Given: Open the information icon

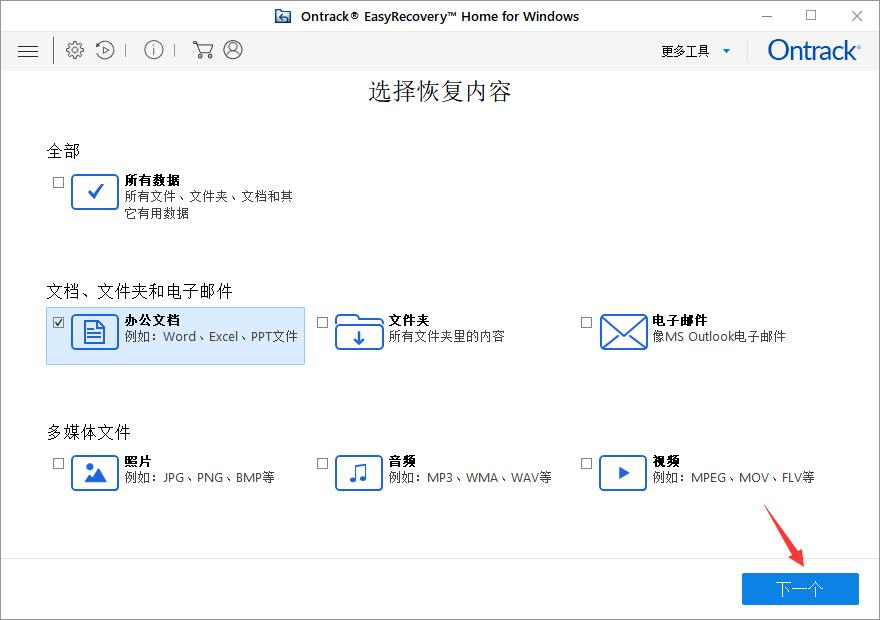Looking at the screenshot, I should [x=153, y=50].
